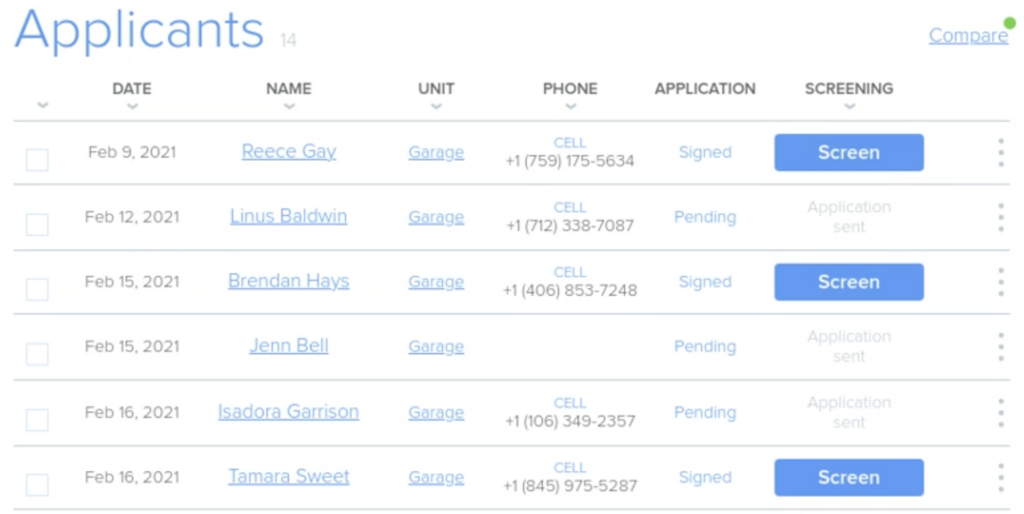Expand the NAME column sort arrow

[x=289, y=106]
